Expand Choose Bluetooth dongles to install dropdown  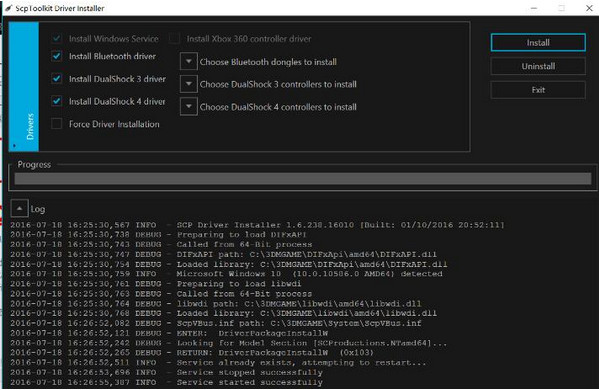coord(189,61)
